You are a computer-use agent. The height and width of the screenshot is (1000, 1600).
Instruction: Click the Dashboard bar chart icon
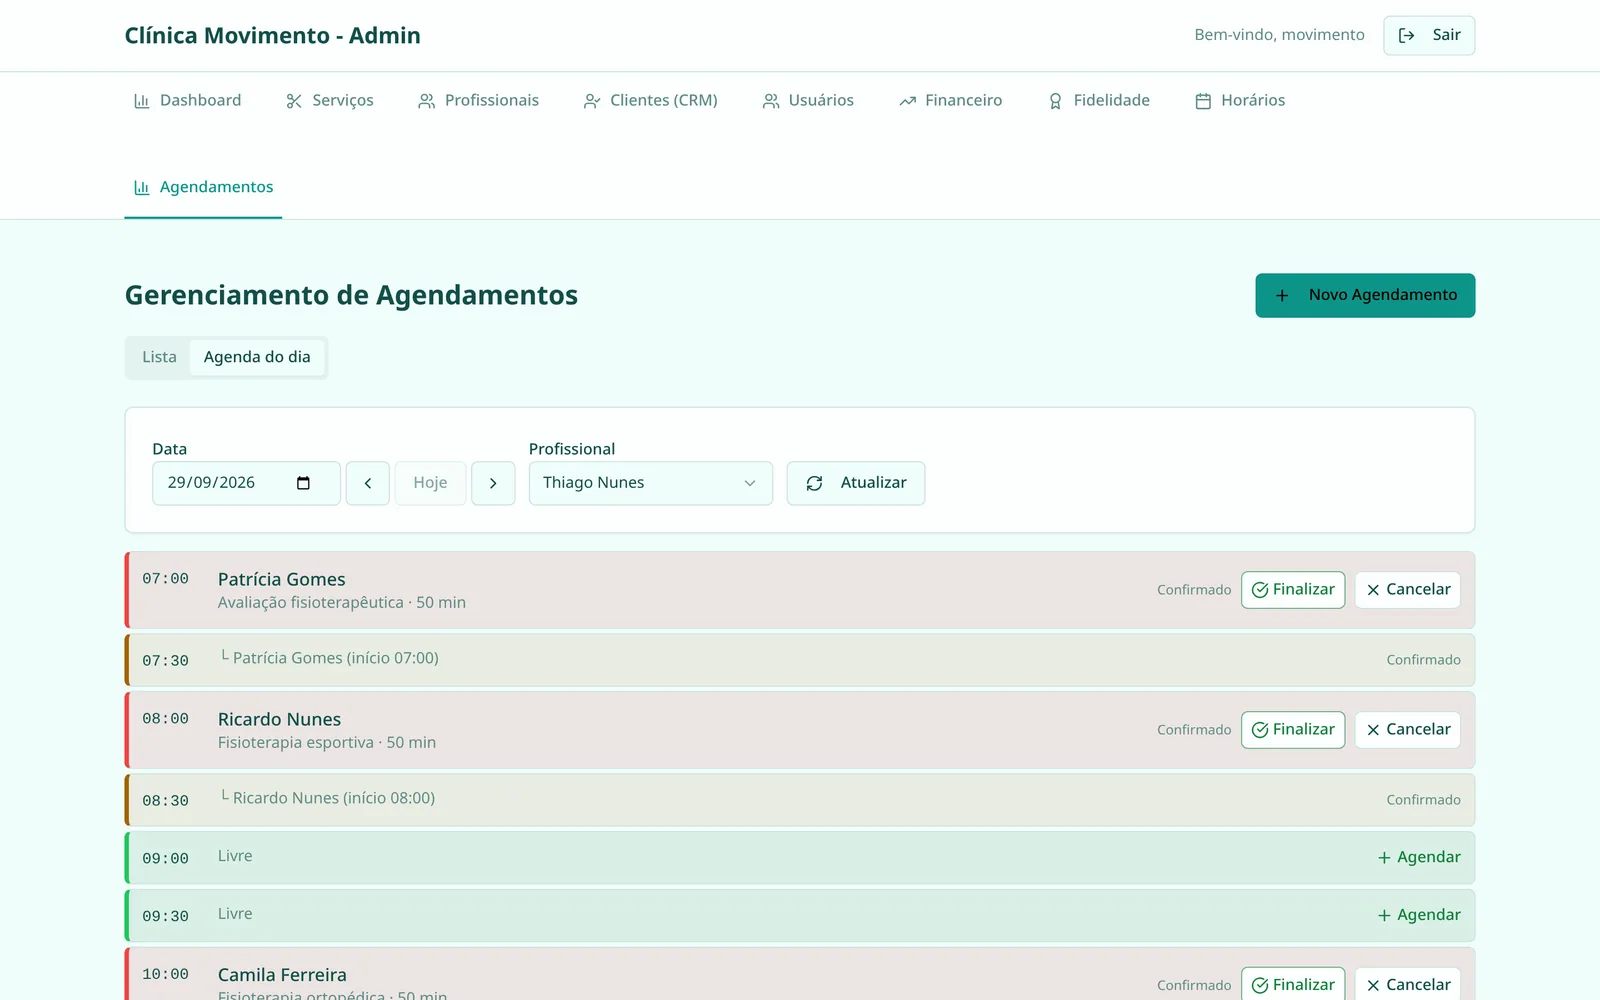(141, 101)
